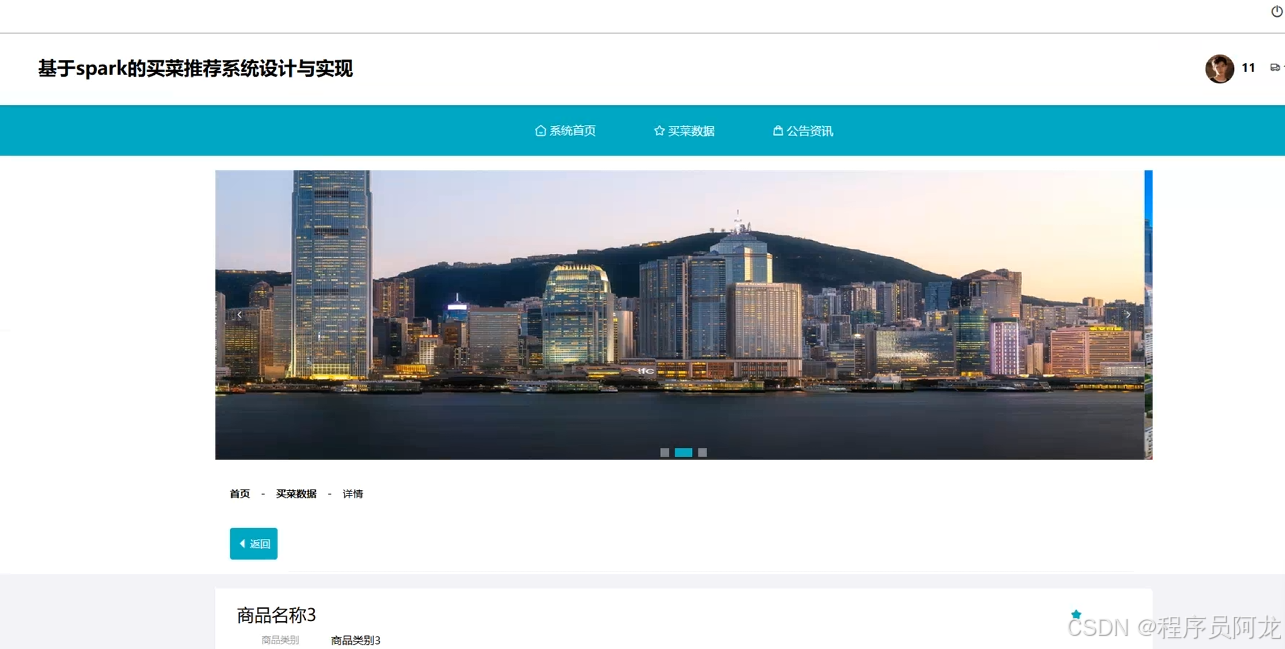This screenshot has height=649, width=1285.
Task: Click the delivery truck icon in the header
Action: 1277,67
